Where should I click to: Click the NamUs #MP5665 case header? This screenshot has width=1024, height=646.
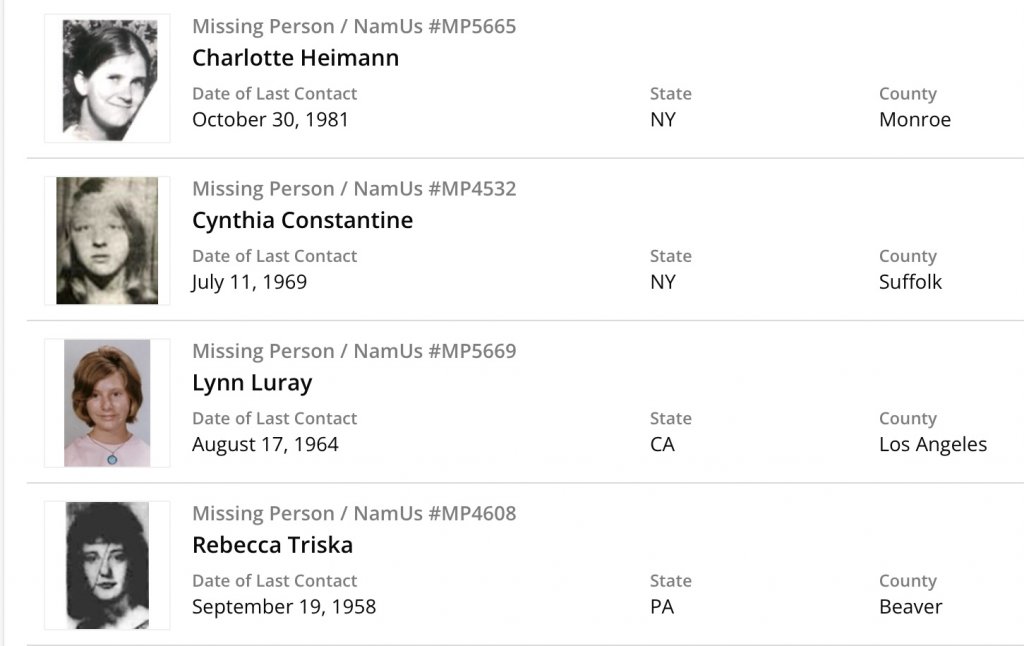[x=354, y=27]
